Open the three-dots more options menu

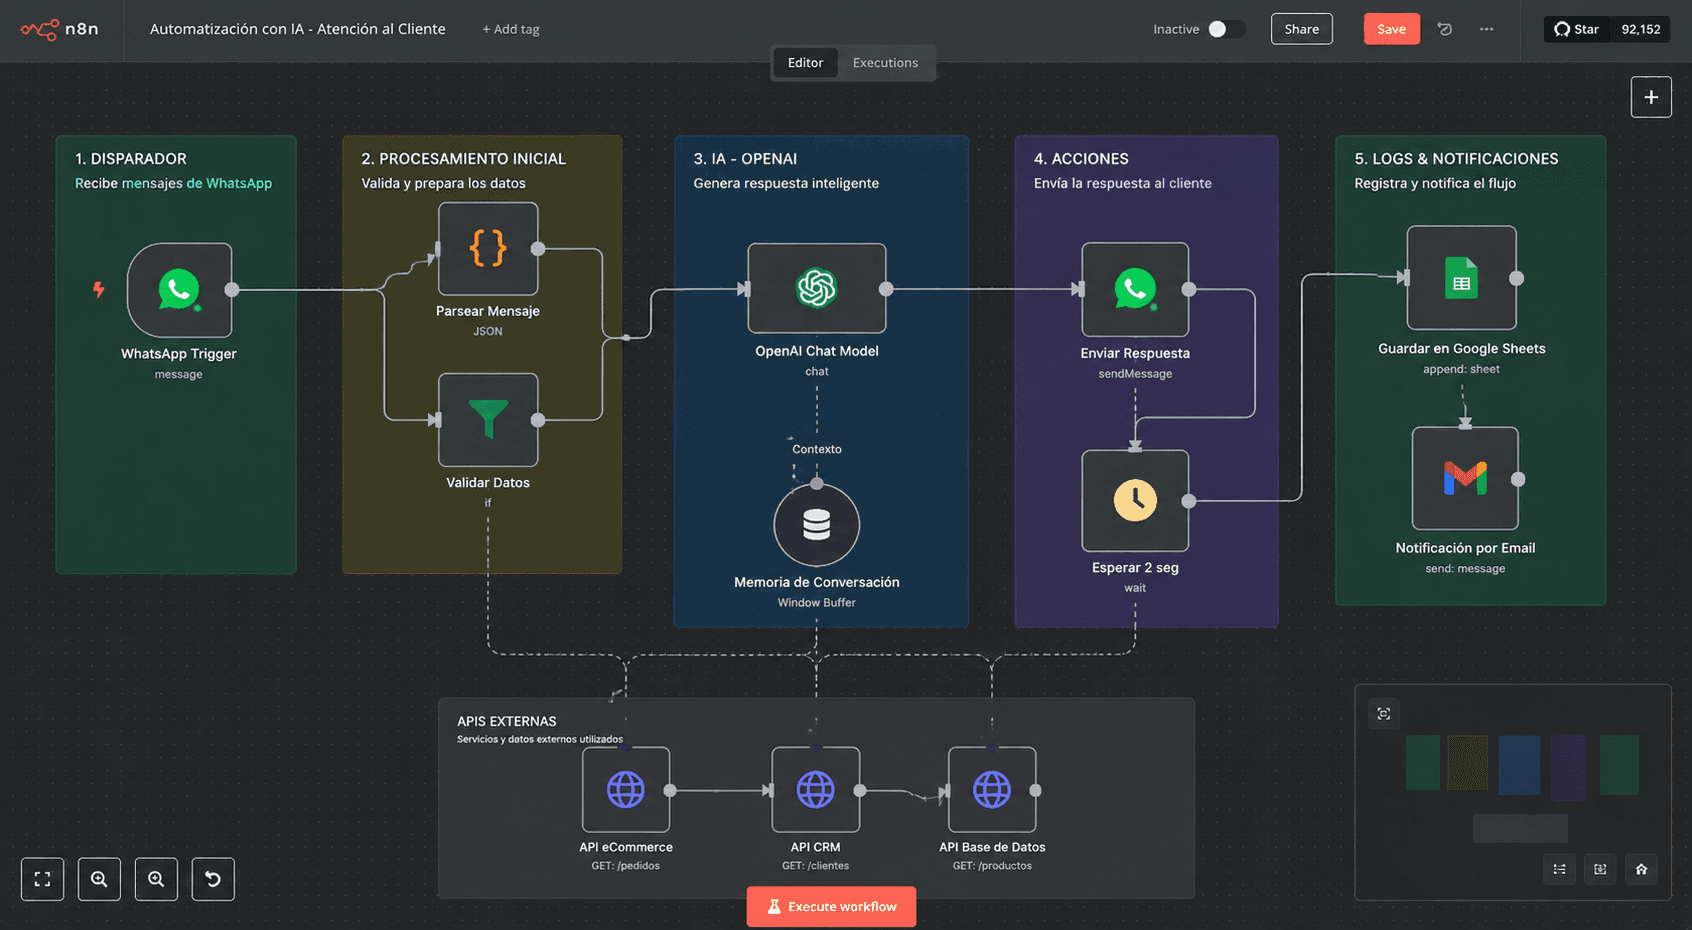tap(1487, 29)
